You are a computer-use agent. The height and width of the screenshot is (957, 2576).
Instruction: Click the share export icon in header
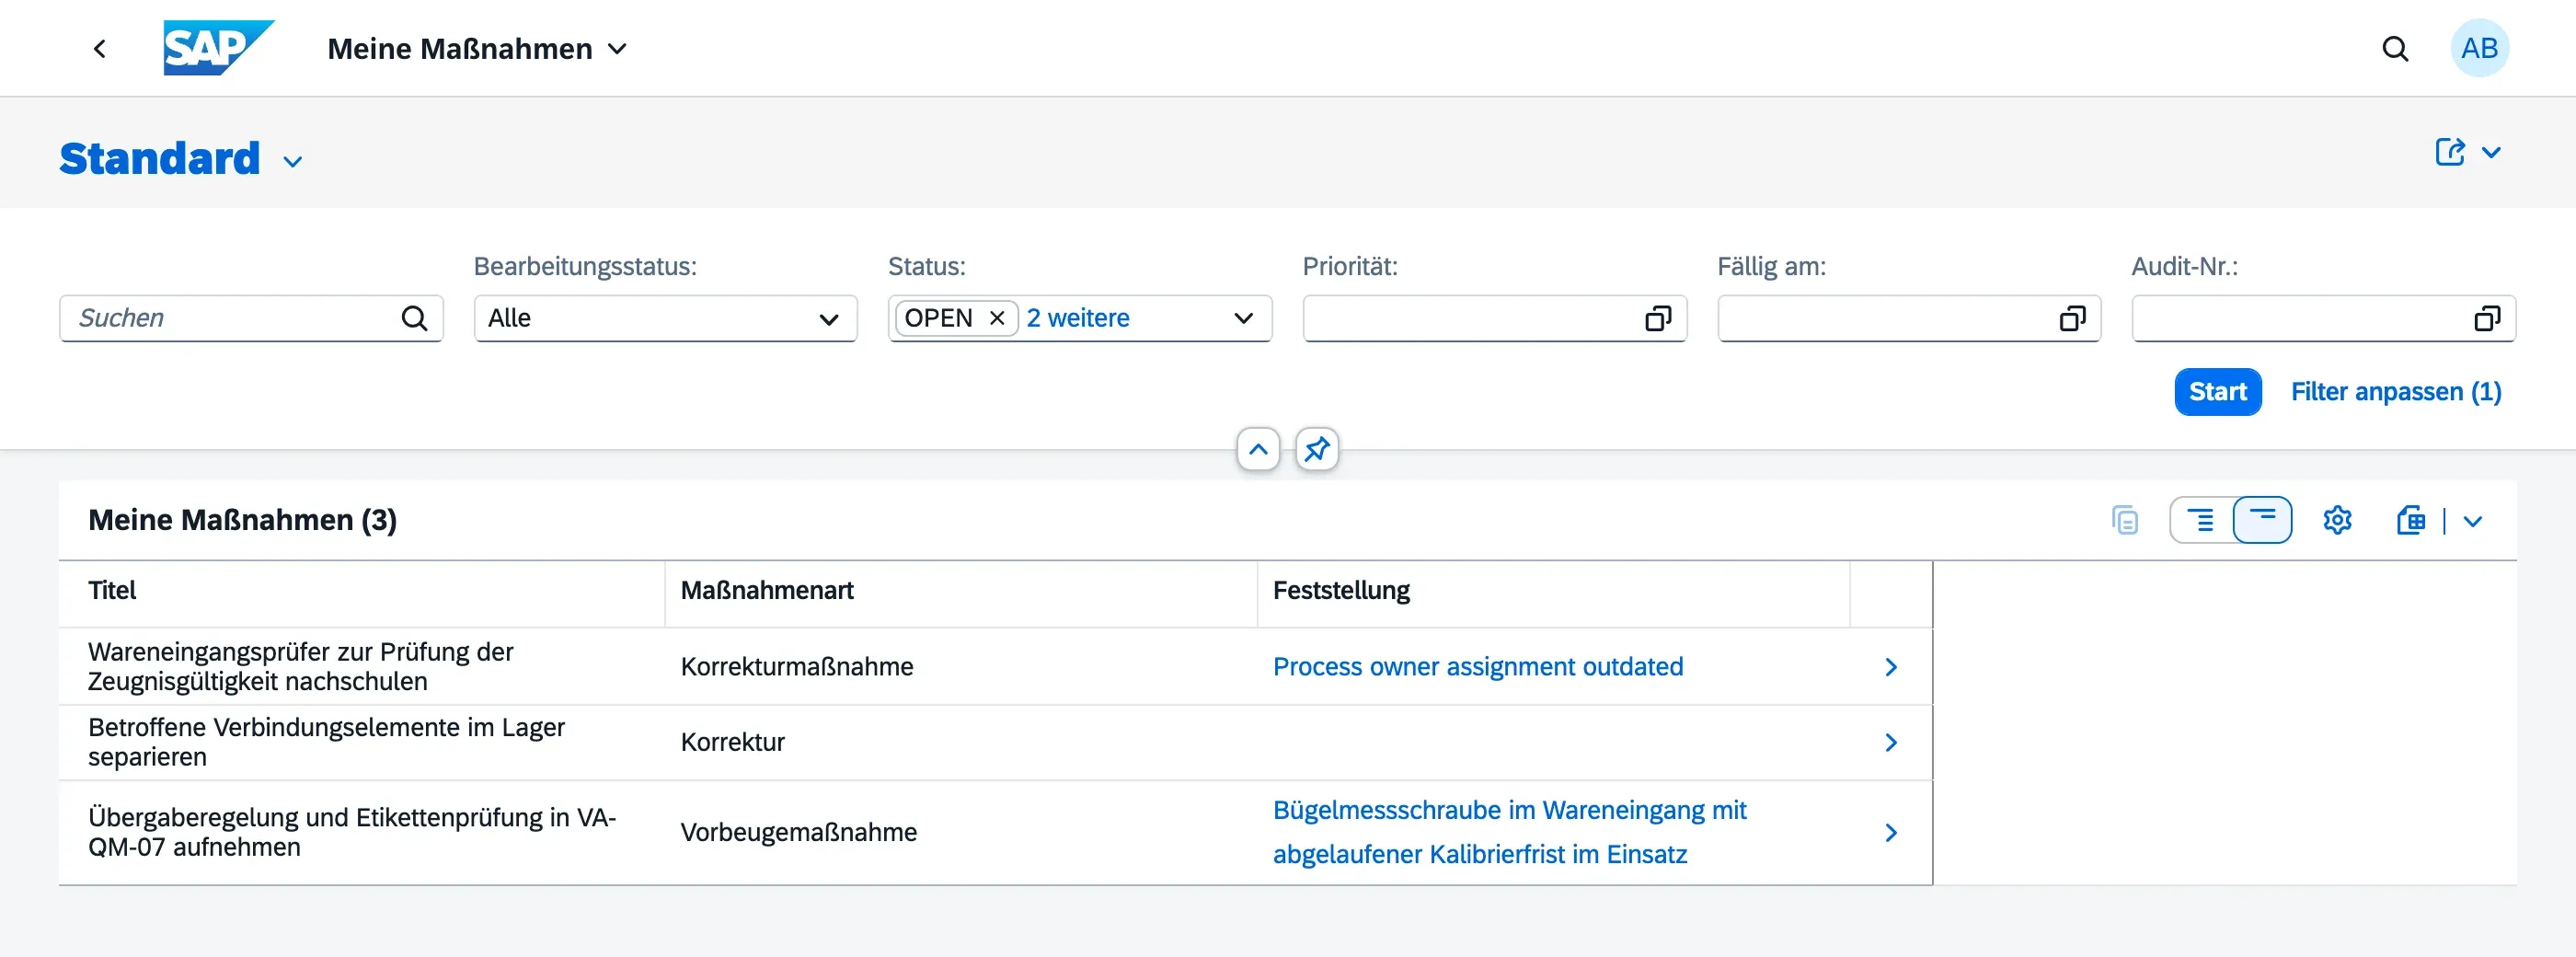point(2449,152)
